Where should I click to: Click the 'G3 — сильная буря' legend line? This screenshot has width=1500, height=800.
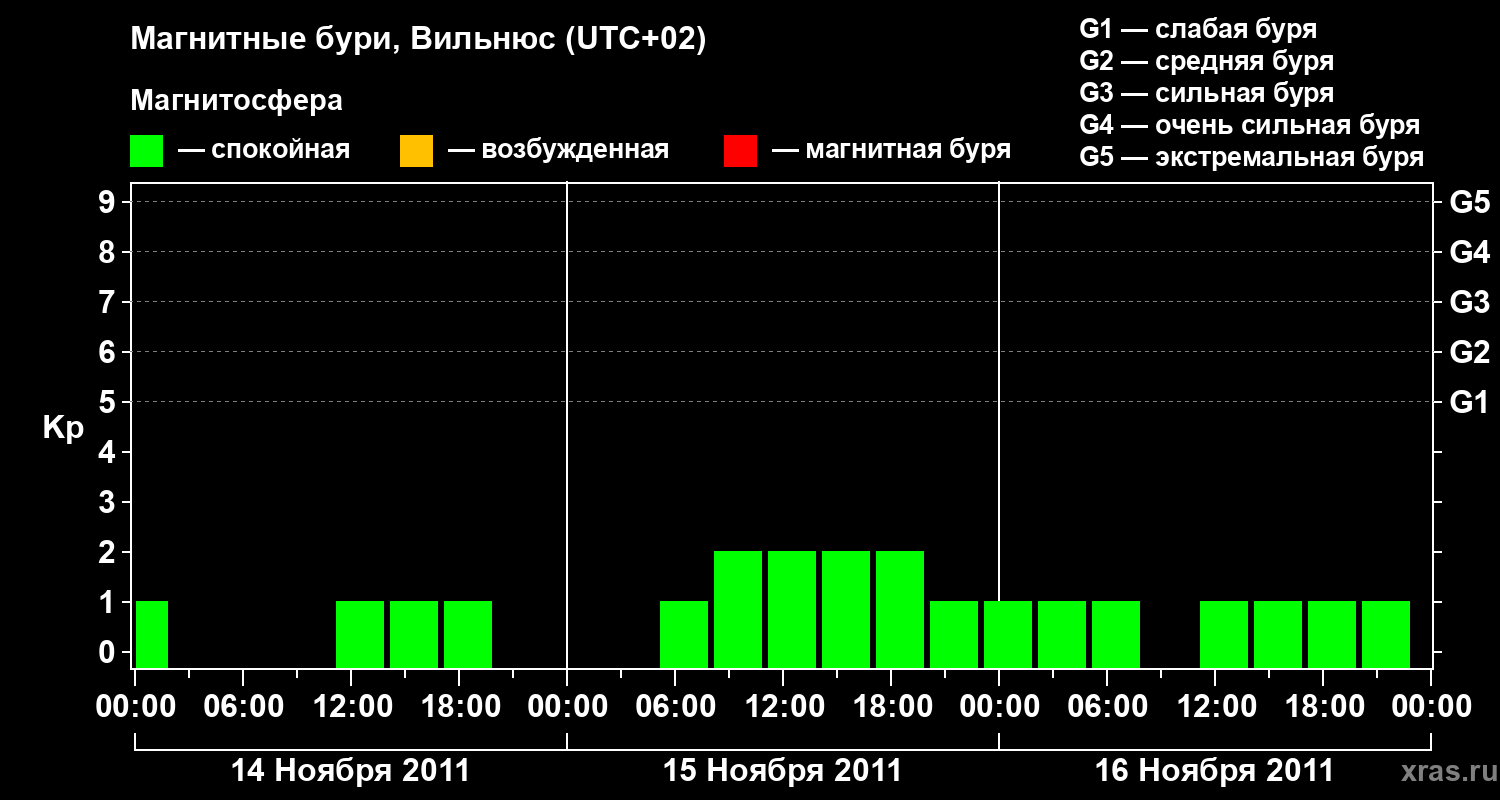(x=1207, y=93)
